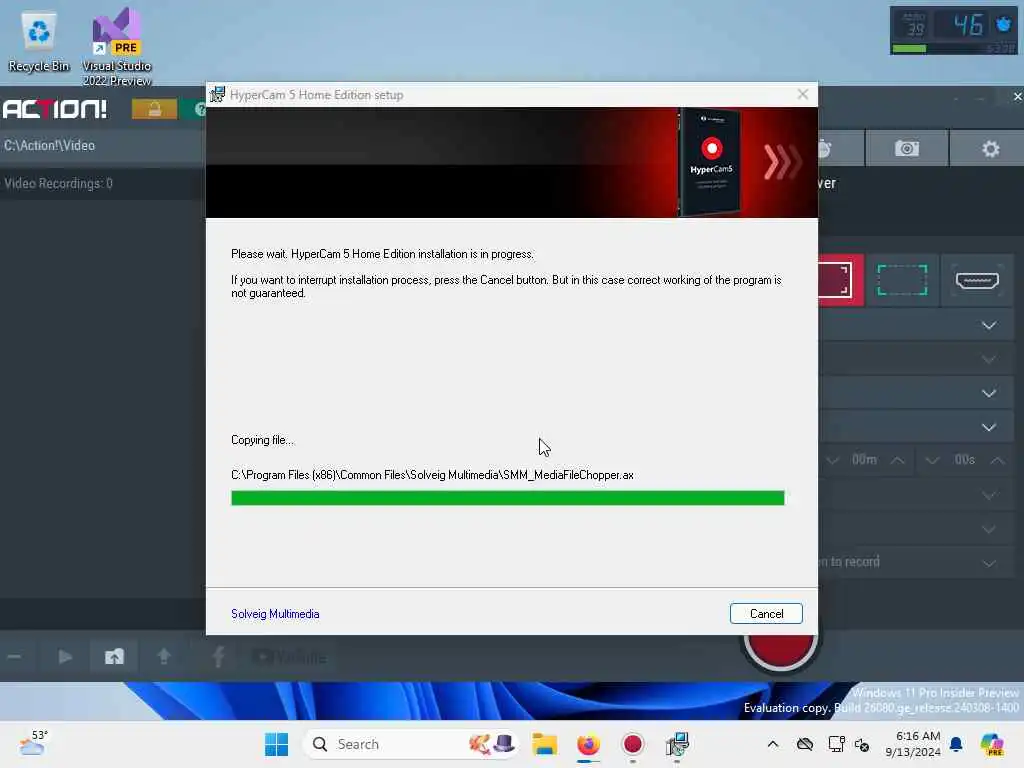Click the HyperCam setup title bar icon
The width and height of the screenshot is (1024, 768).
[217, 95]
